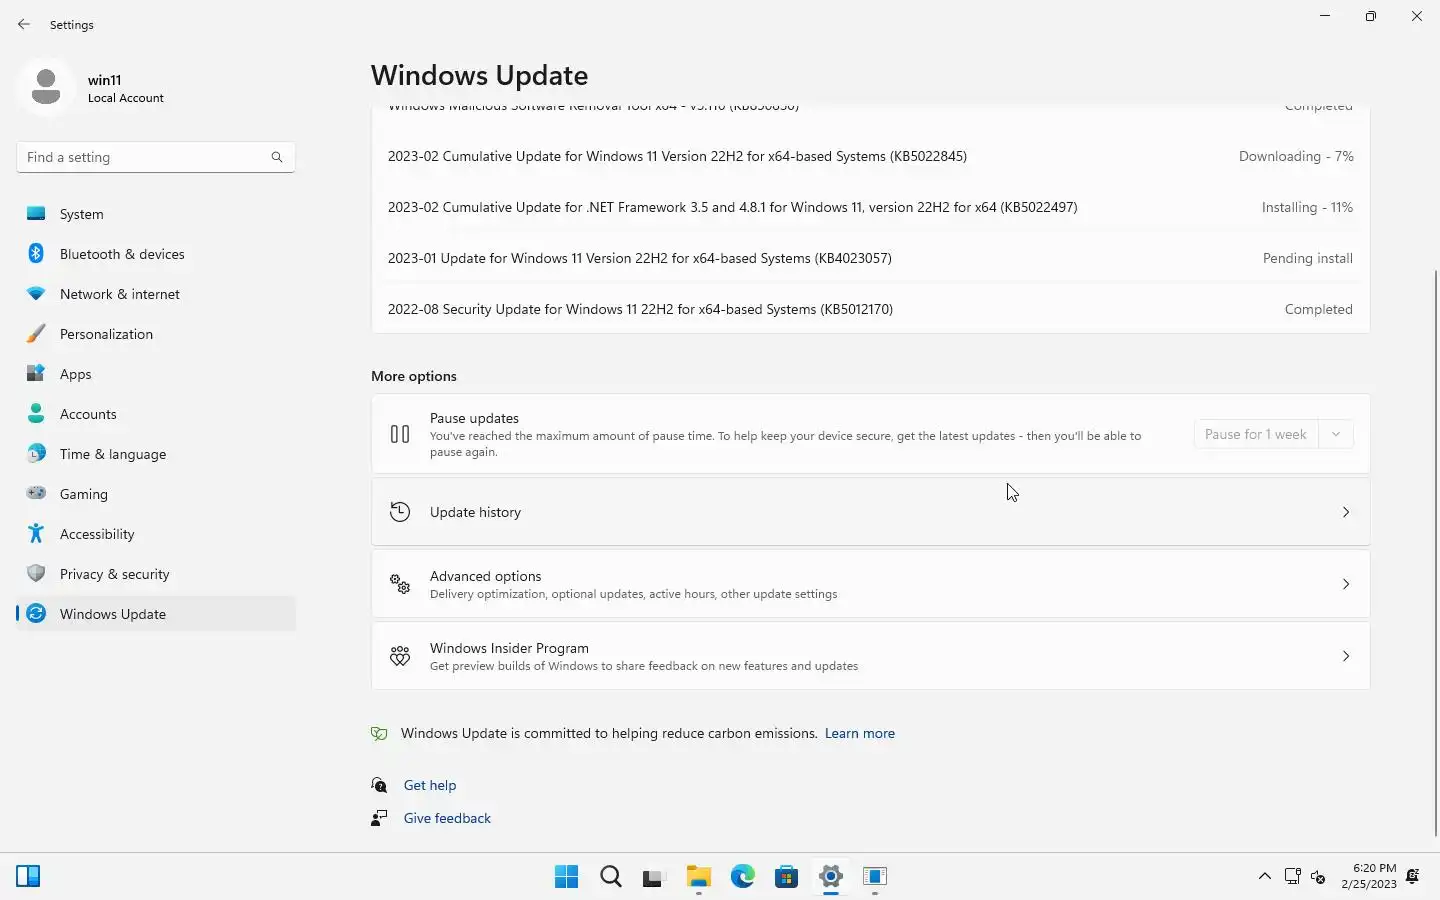The image size is (1440, 900).
Task: Open the Widgets button on taskbar
Action: click(28, 877)
